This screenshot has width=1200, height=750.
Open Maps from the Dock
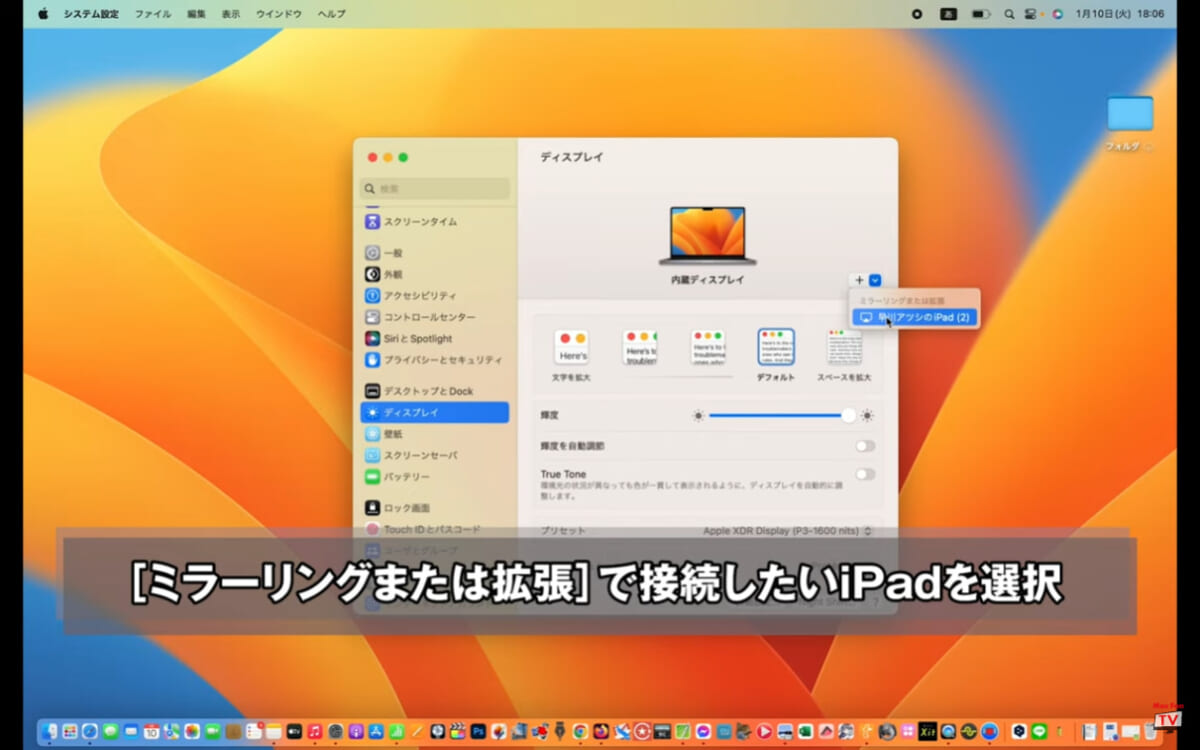click(x=171, y=732)
